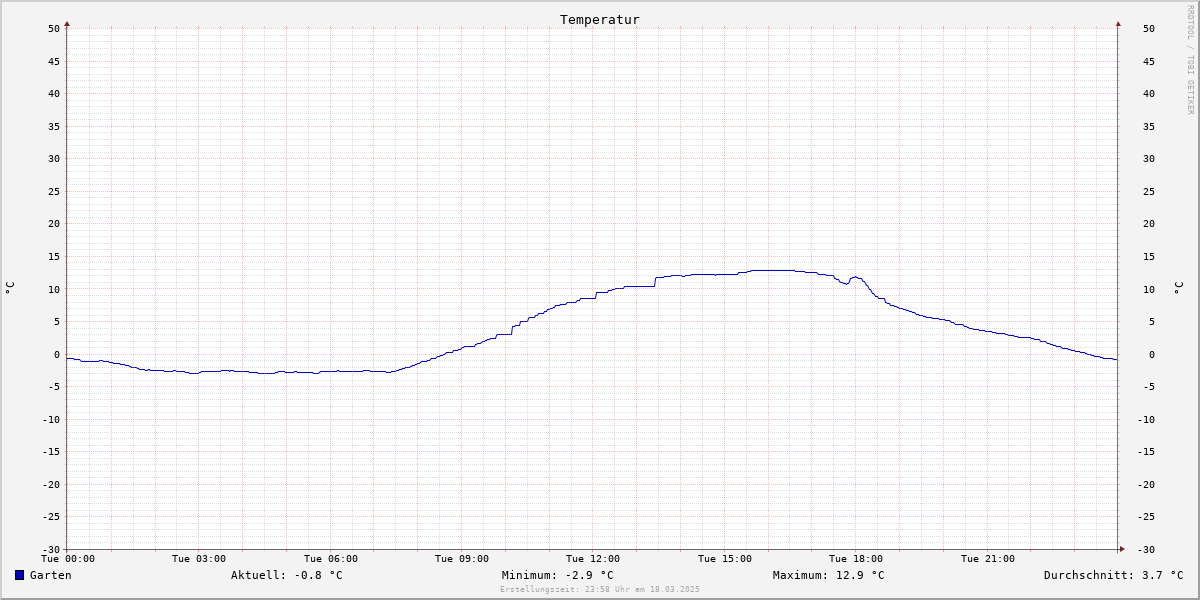Viewport: 1200px width, 600px height.
Task: Click the °C unit label on left axis
Action: (x=10, y=288)
